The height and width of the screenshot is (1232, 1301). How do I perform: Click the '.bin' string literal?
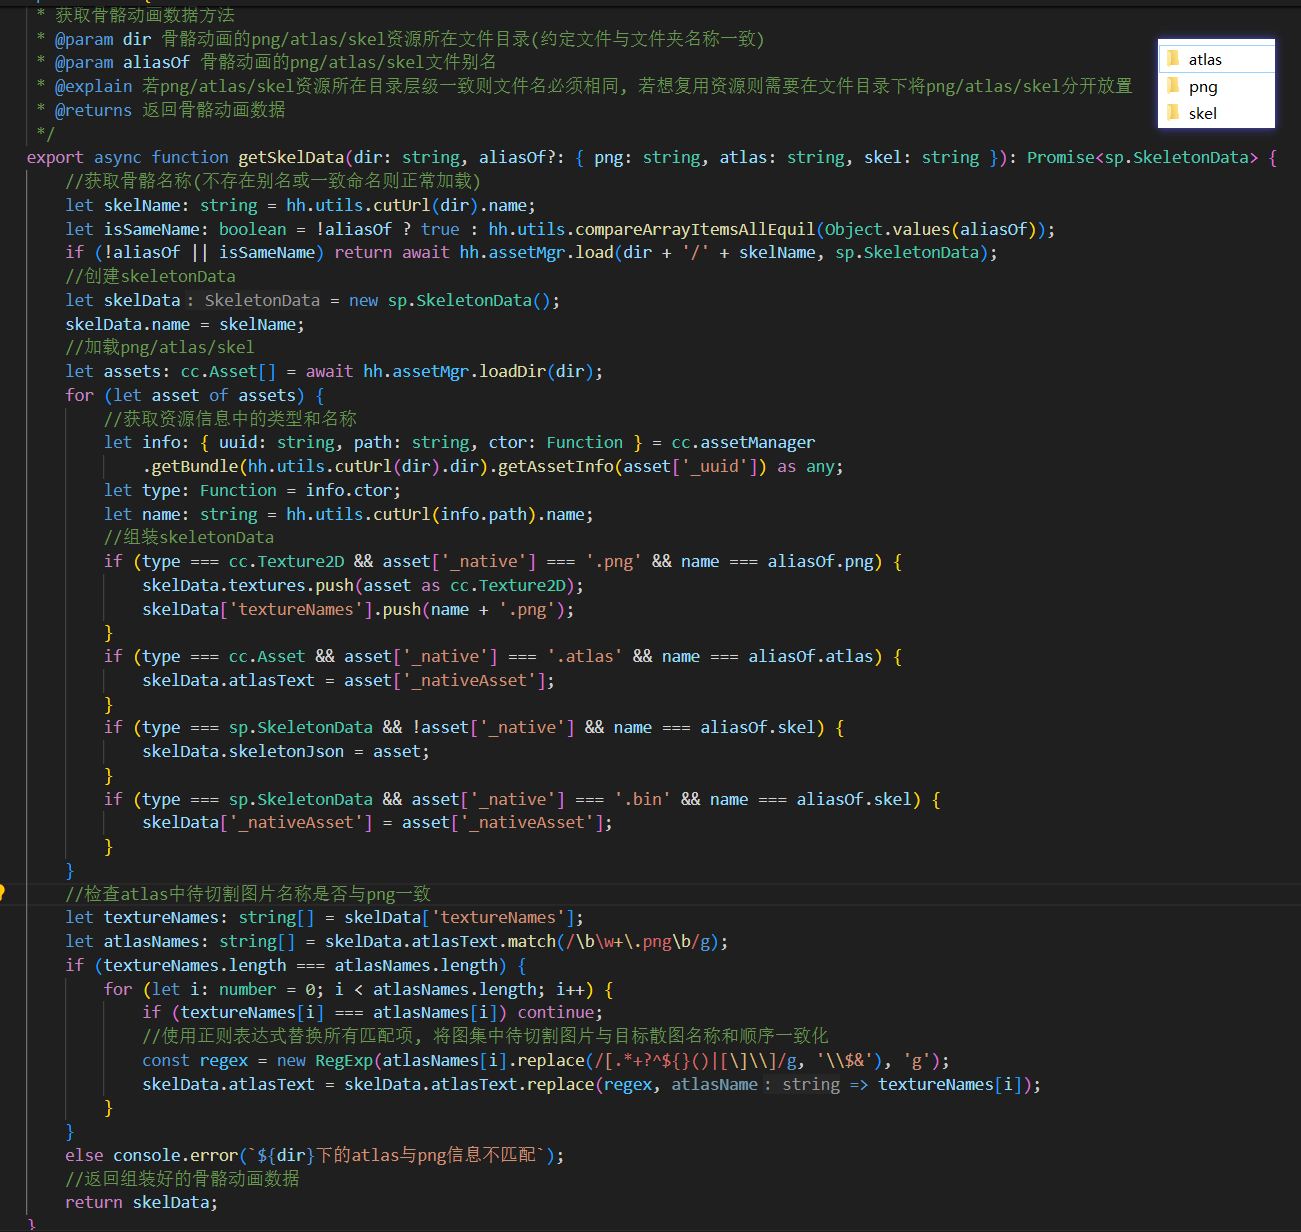(x=642, y=799)
